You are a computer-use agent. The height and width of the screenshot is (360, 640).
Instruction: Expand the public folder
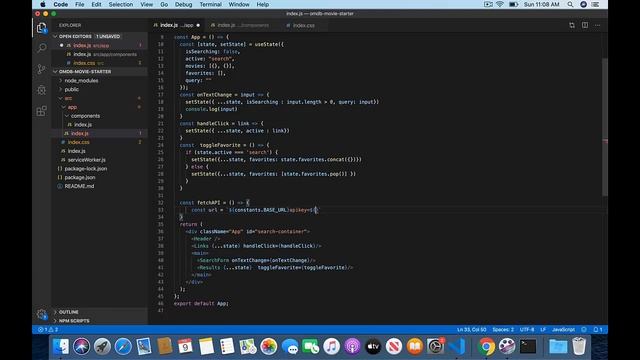click(x=71, y=89)
